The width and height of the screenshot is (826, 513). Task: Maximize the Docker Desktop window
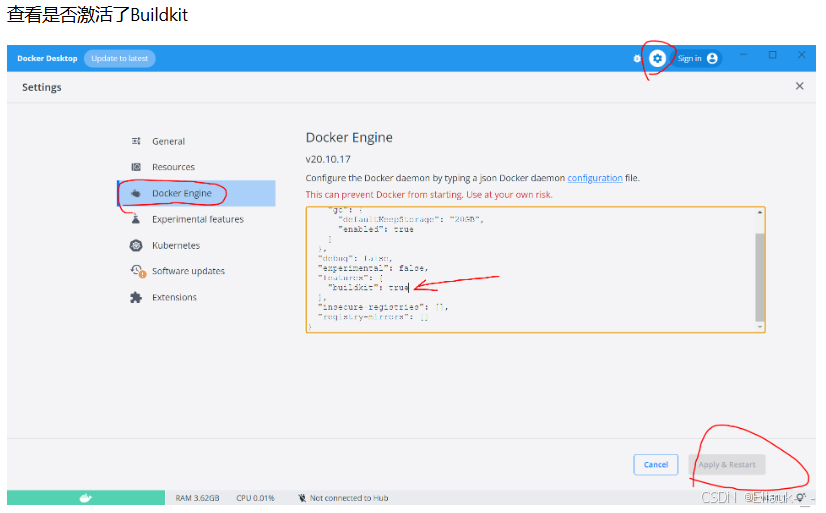[772, 54]
